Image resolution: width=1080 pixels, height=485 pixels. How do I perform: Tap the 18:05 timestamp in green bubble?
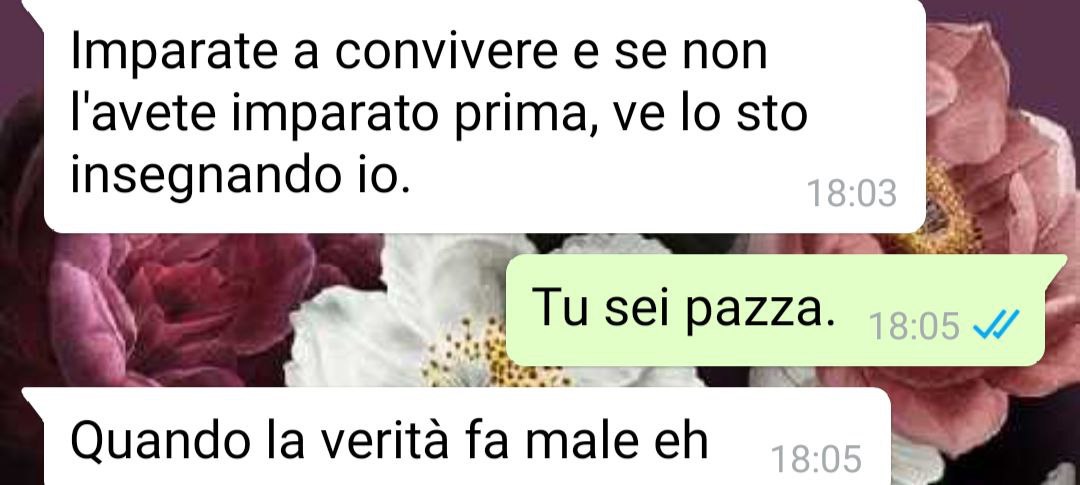914,325
